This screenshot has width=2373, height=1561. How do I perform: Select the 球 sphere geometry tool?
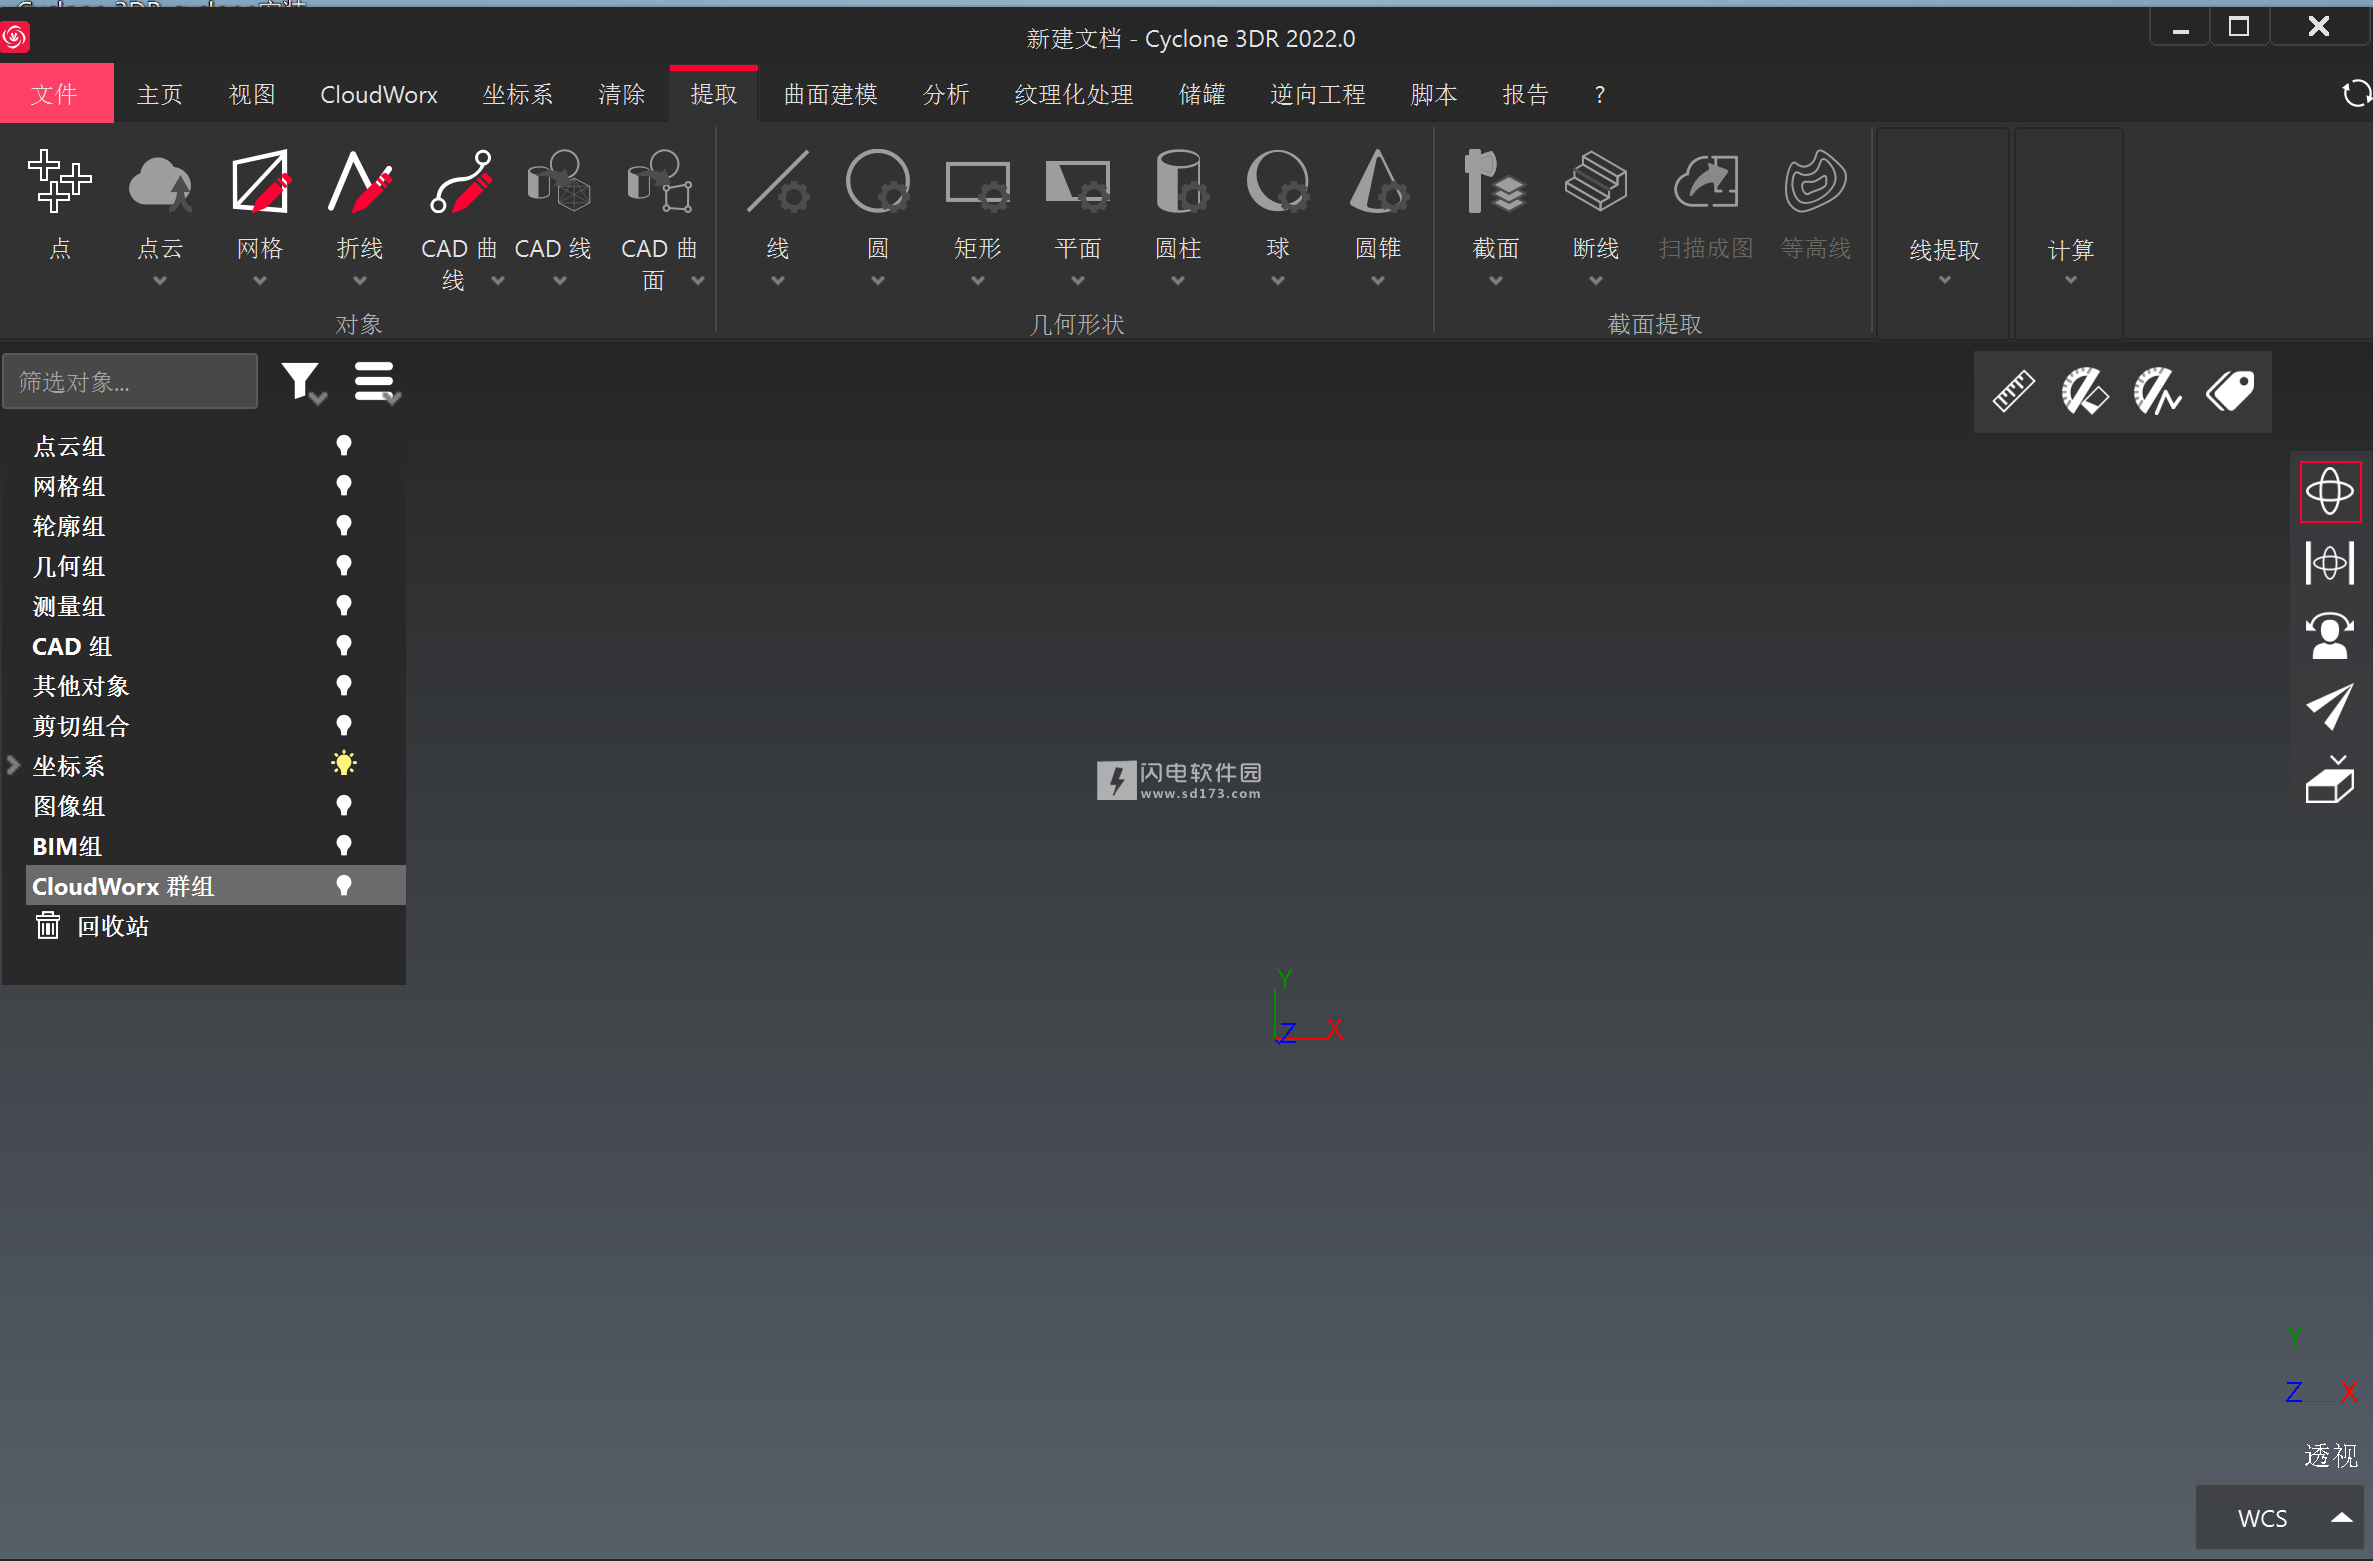tap(1278, 182)
